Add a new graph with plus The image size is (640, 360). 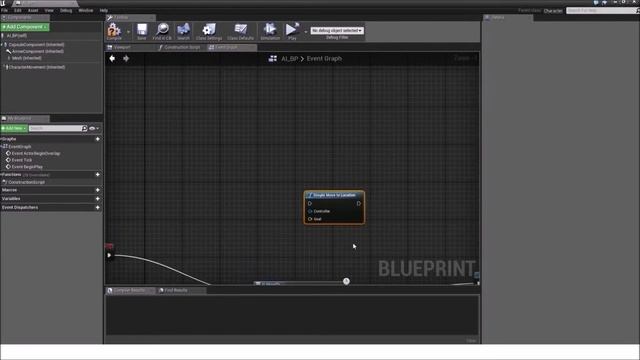tap(98, 139)
